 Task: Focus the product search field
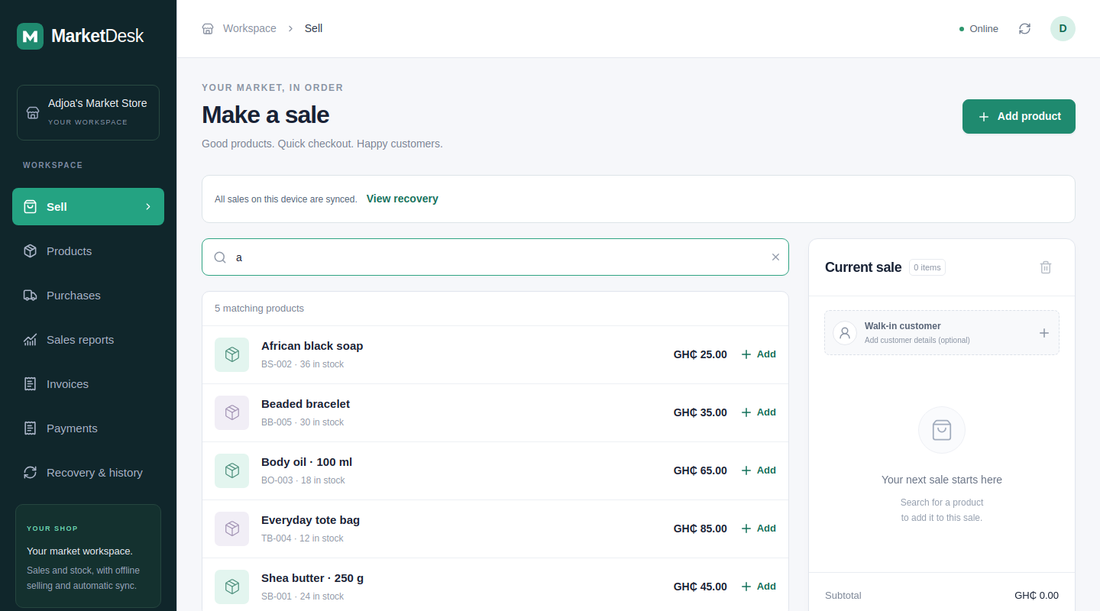click(x=495, y=257)
